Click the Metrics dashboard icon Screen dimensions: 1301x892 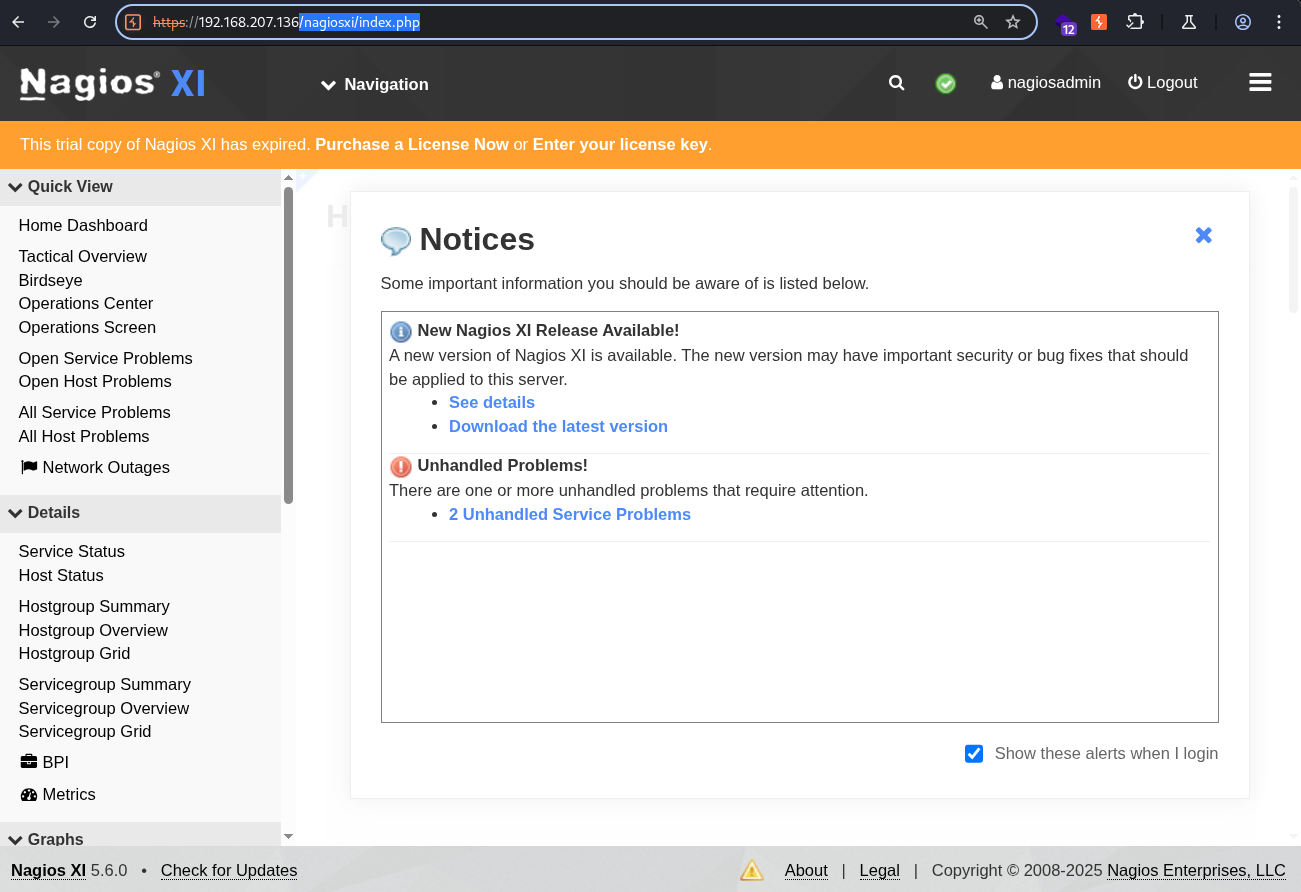pos(29,794)
